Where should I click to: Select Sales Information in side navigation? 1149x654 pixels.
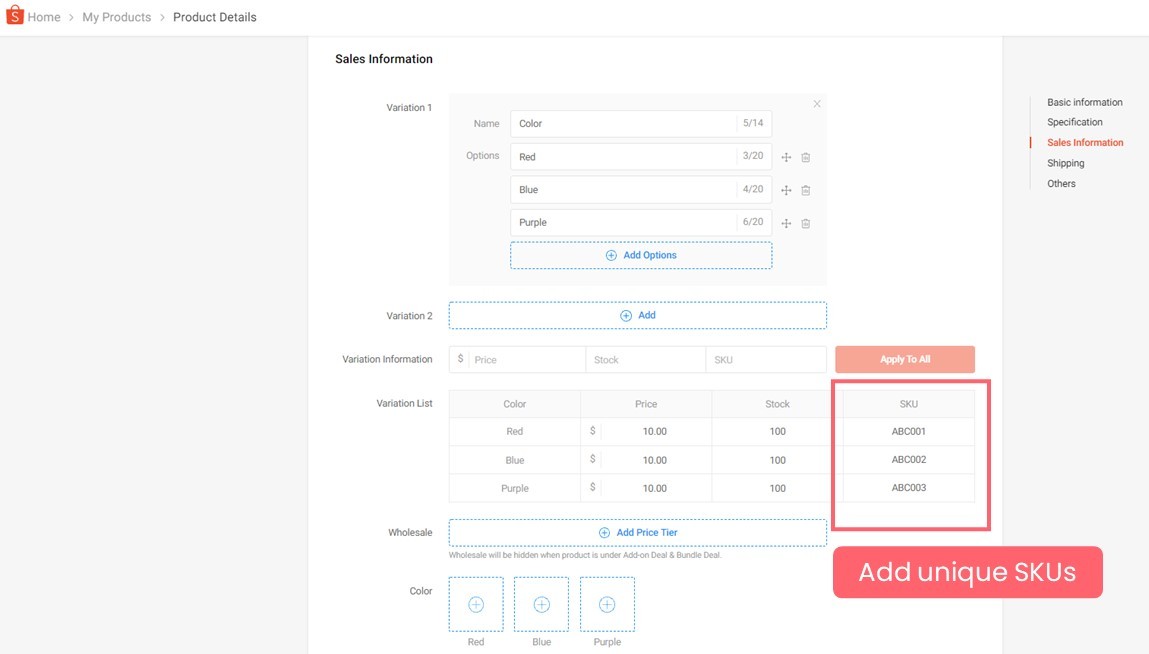pos(1085,142)
